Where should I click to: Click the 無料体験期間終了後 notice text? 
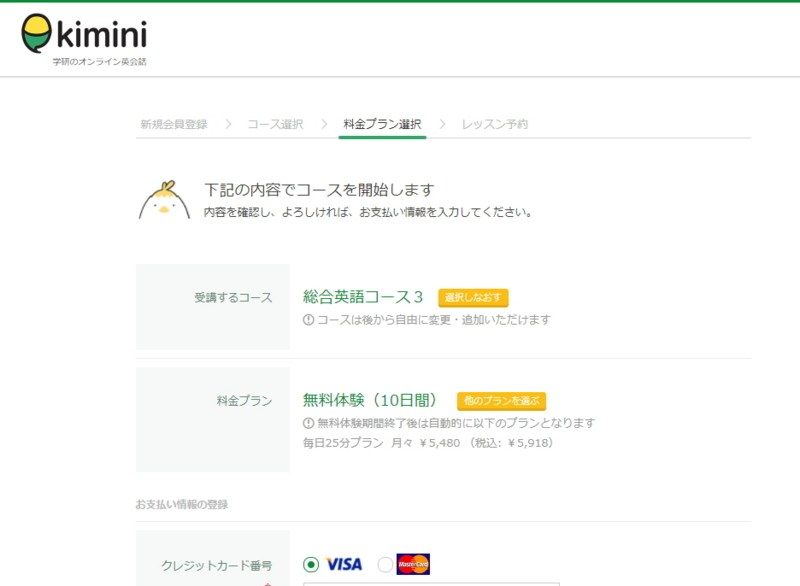456,423
